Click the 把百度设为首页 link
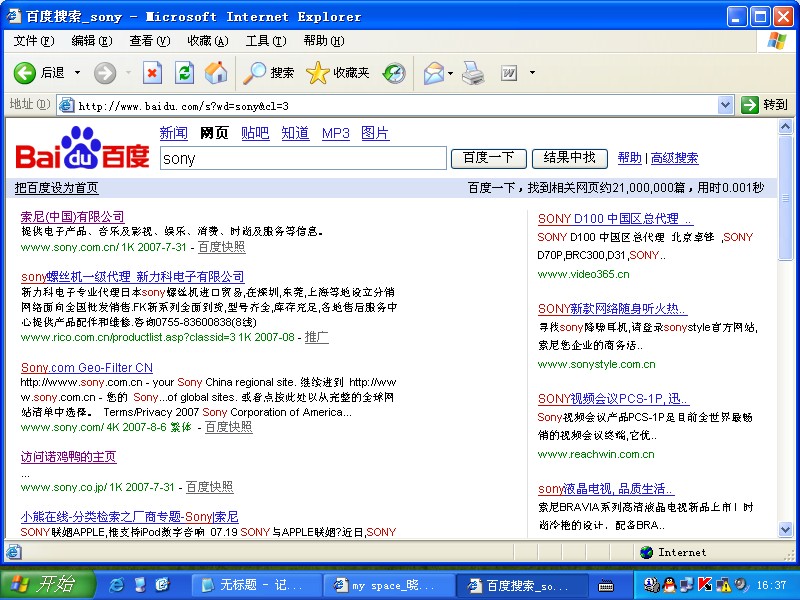The height and width of the screenshot is (600, 800). coord(57,188)
